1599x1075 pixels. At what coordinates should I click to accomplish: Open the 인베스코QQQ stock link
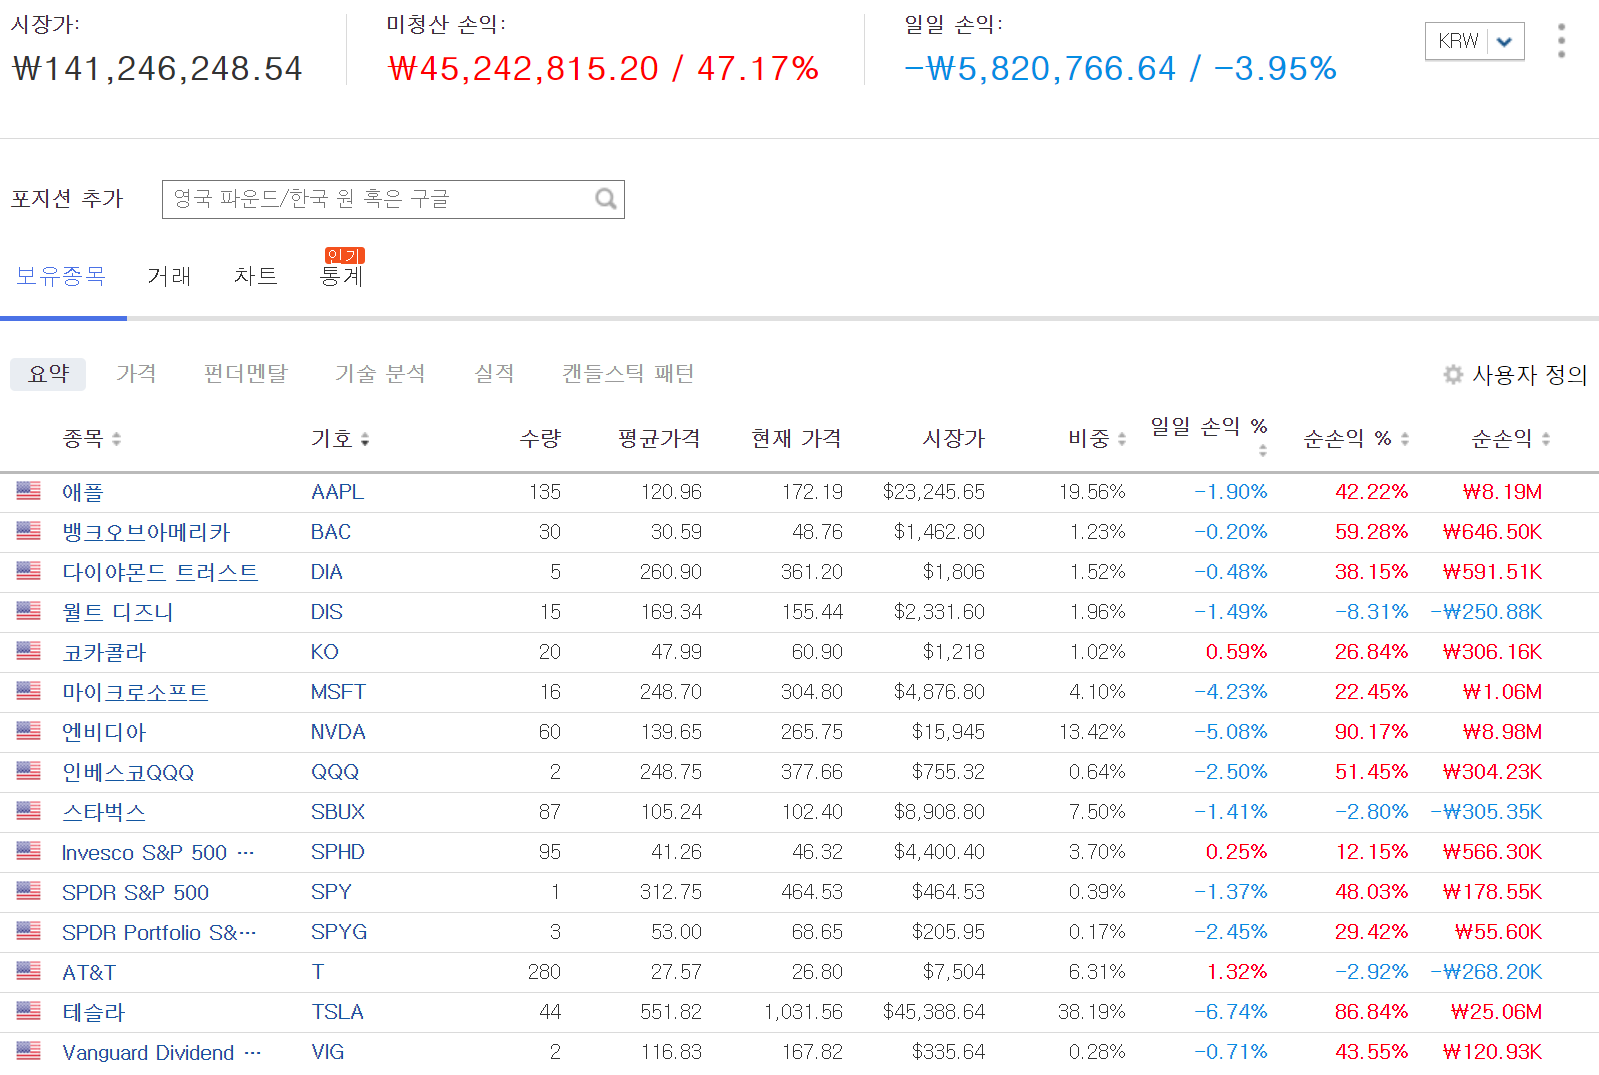(128, 772)
